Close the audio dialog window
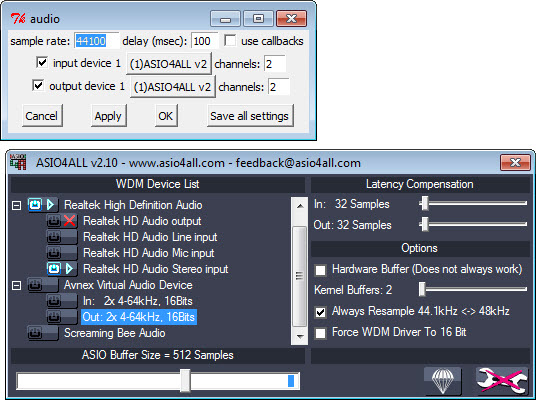This screenshot has width=549, height=411. pyautogui.click(x=291, y=19)
